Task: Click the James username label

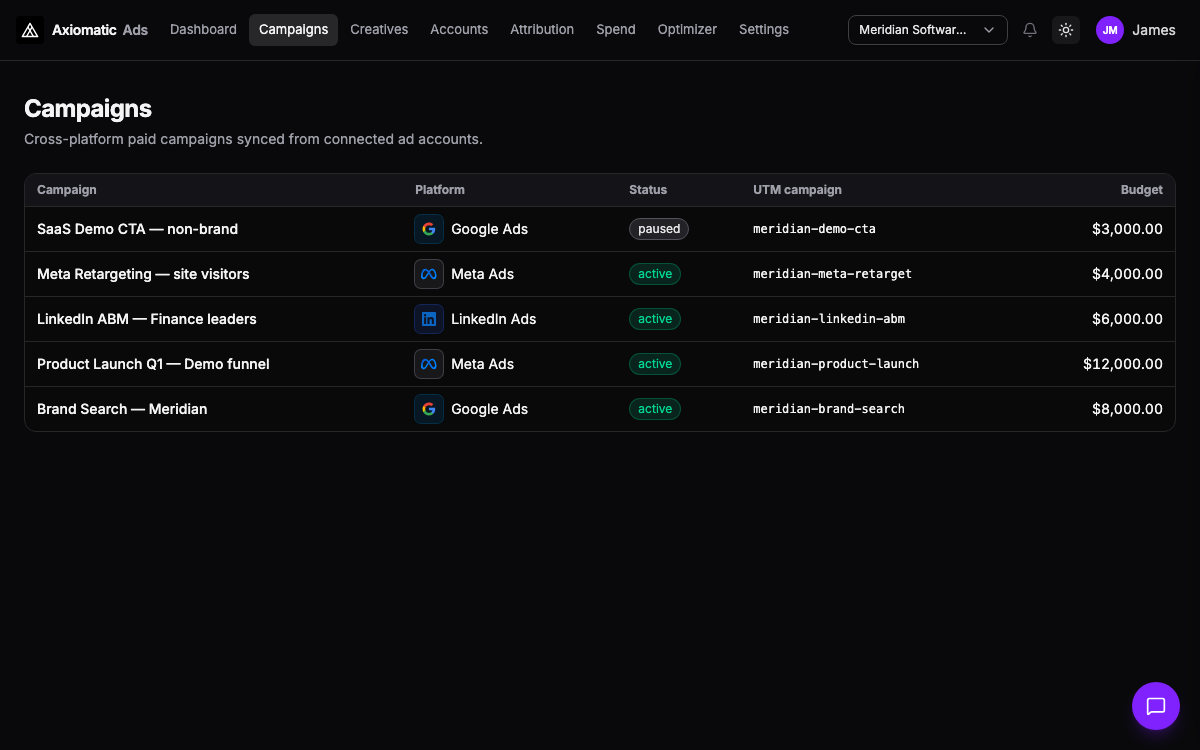Action: coord(1154,30)
